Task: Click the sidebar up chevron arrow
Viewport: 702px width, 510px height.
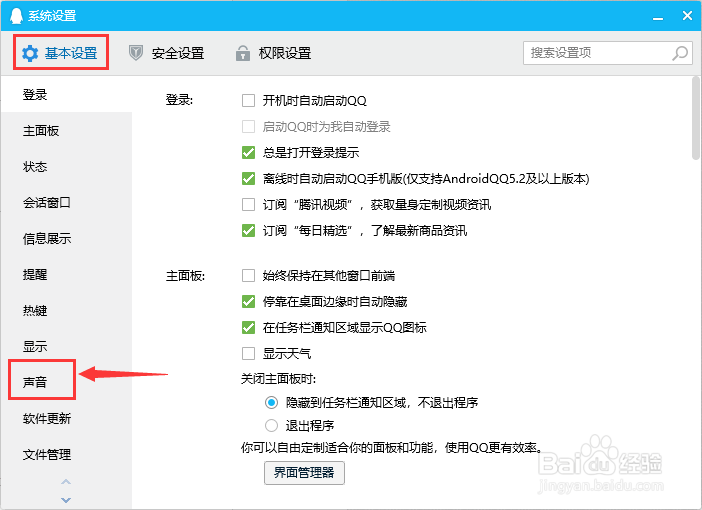Action: pos(66,482)
